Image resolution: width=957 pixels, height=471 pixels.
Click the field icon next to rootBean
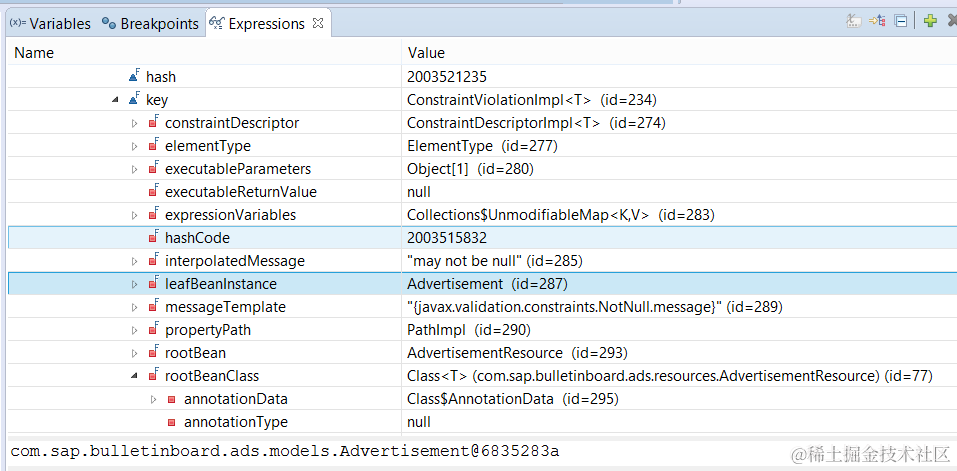coord(154,353)
